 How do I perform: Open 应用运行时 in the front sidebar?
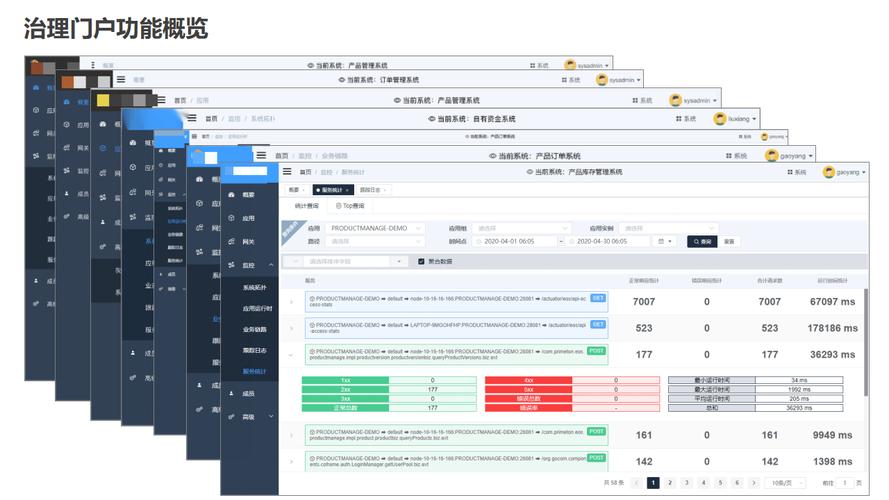(257, 308)
